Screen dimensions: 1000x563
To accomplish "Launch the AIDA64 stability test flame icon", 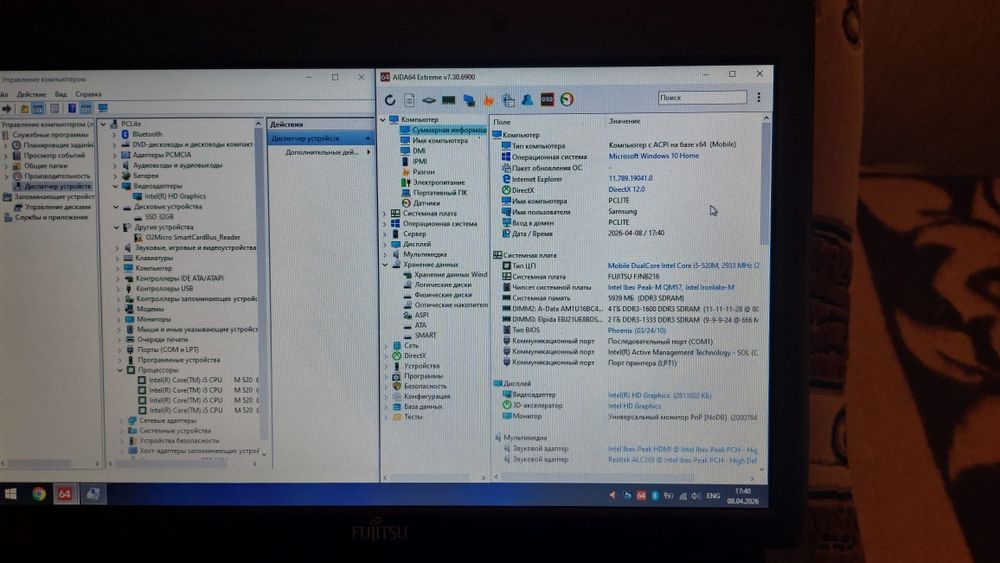I will [x=489, y=100].
